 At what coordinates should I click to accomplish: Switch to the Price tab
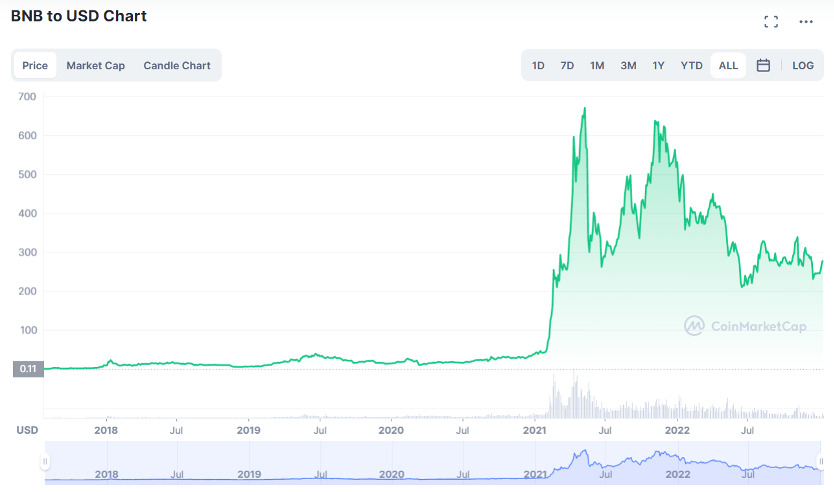click(35, 65)
